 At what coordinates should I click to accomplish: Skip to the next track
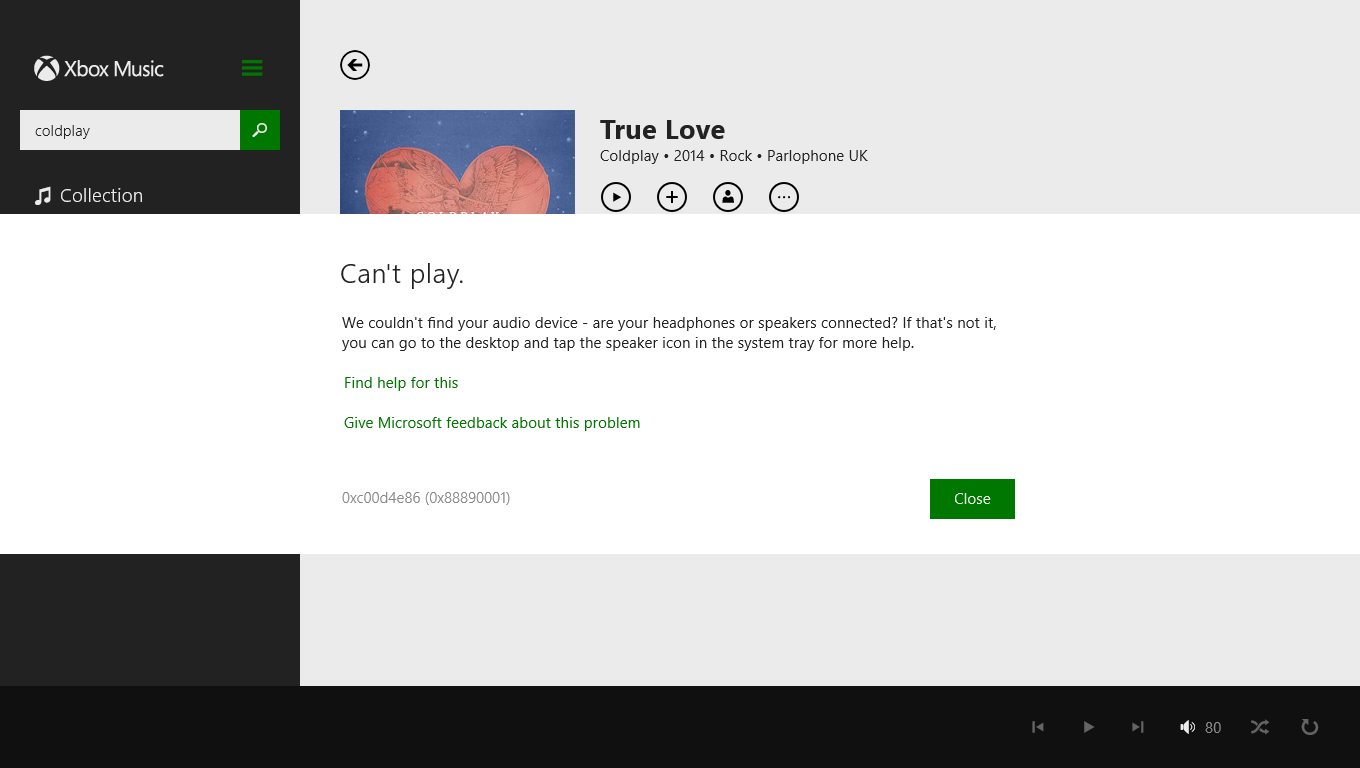point(1138,727)
